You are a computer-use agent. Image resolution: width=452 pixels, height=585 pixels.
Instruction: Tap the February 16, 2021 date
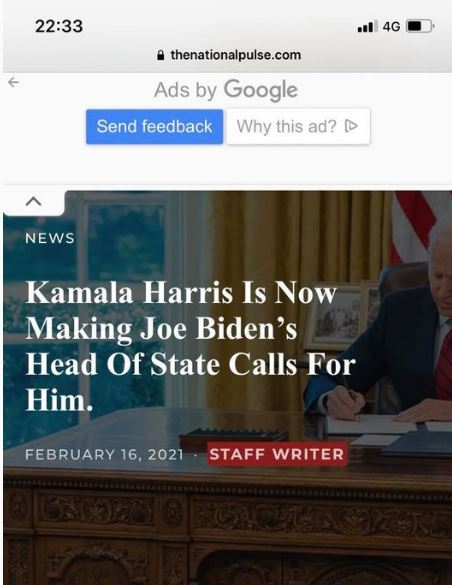click(104, 454)
